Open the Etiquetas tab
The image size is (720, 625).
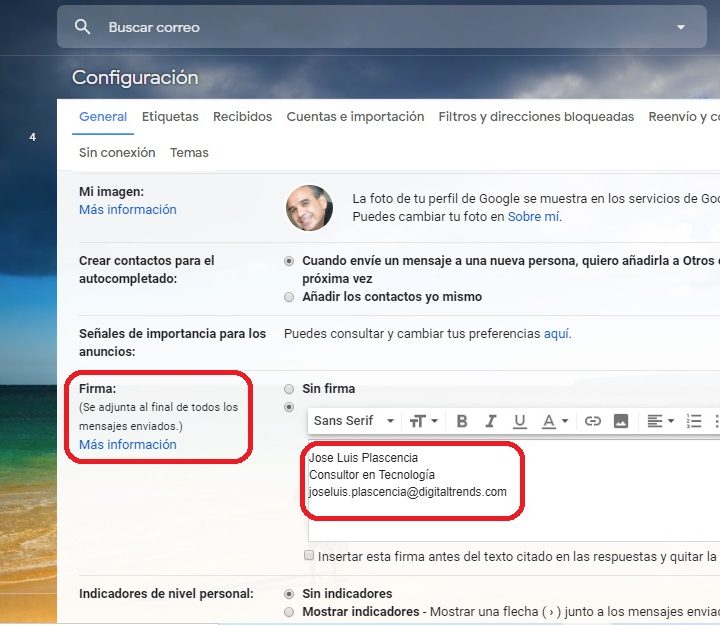coord(170,117)
